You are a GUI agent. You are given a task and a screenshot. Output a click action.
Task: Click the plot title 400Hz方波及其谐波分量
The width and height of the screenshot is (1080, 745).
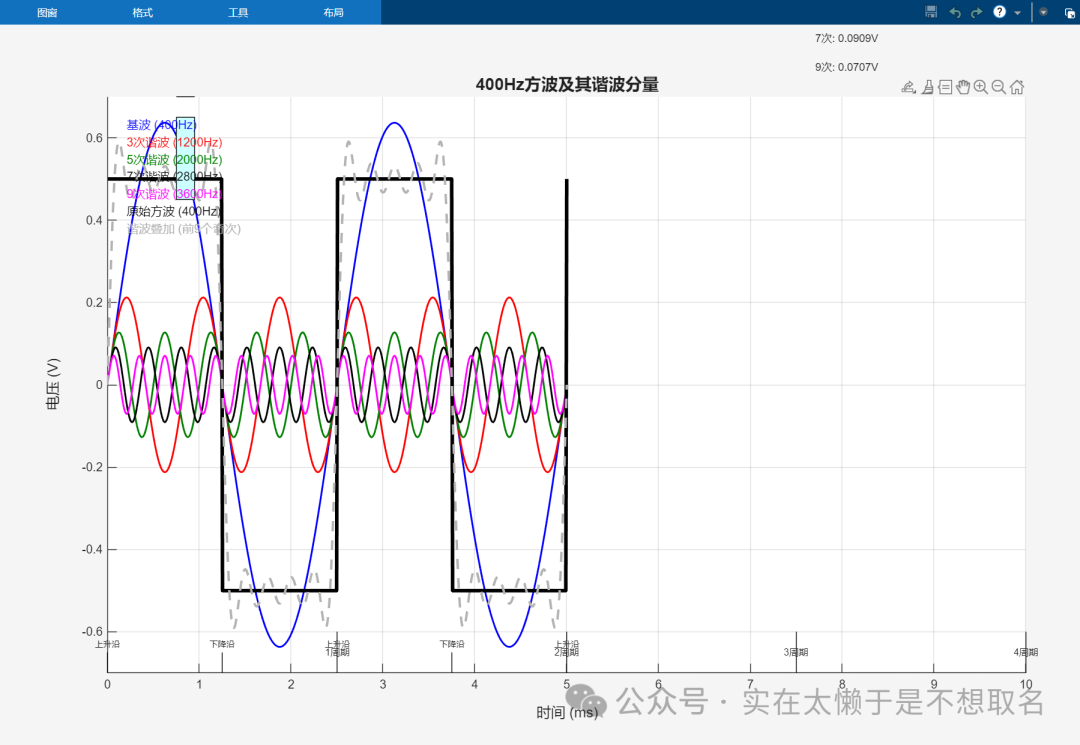point(567,85)
